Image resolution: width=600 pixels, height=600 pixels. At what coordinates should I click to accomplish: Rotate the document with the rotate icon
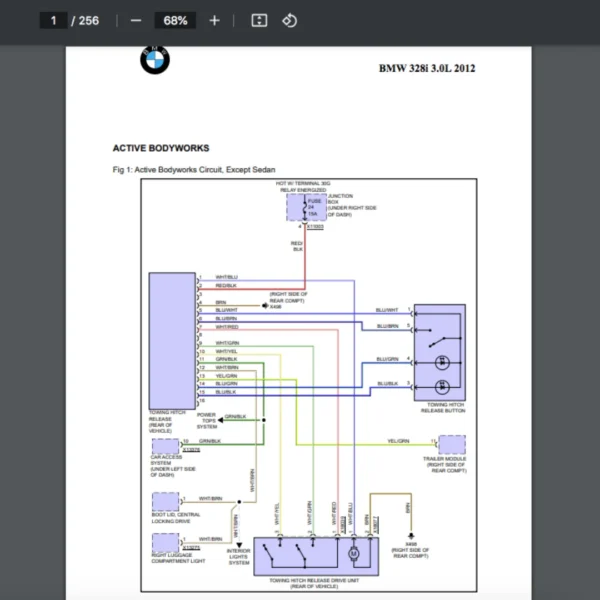click(289, 20)
